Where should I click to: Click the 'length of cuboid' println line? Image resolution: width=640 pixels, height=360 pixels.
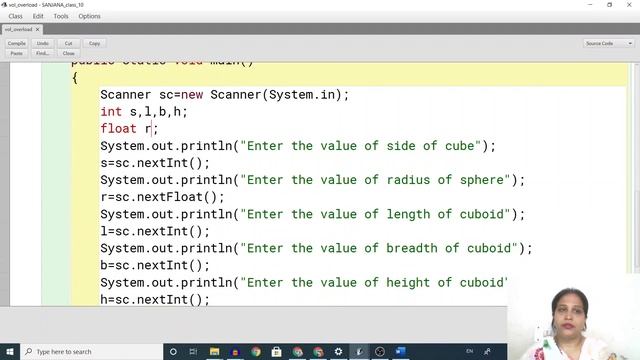[x=313, y=214]
